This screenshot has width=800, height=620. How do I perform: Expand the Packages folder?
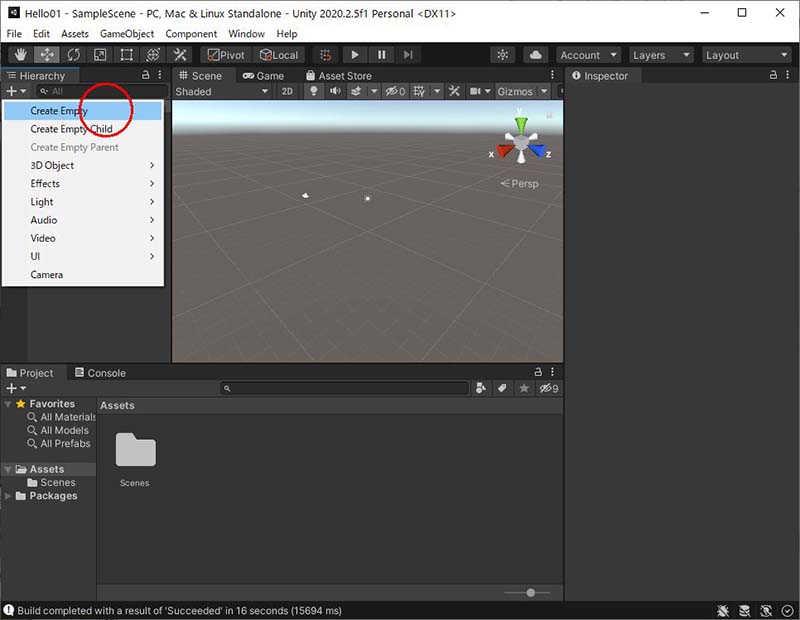8,495
